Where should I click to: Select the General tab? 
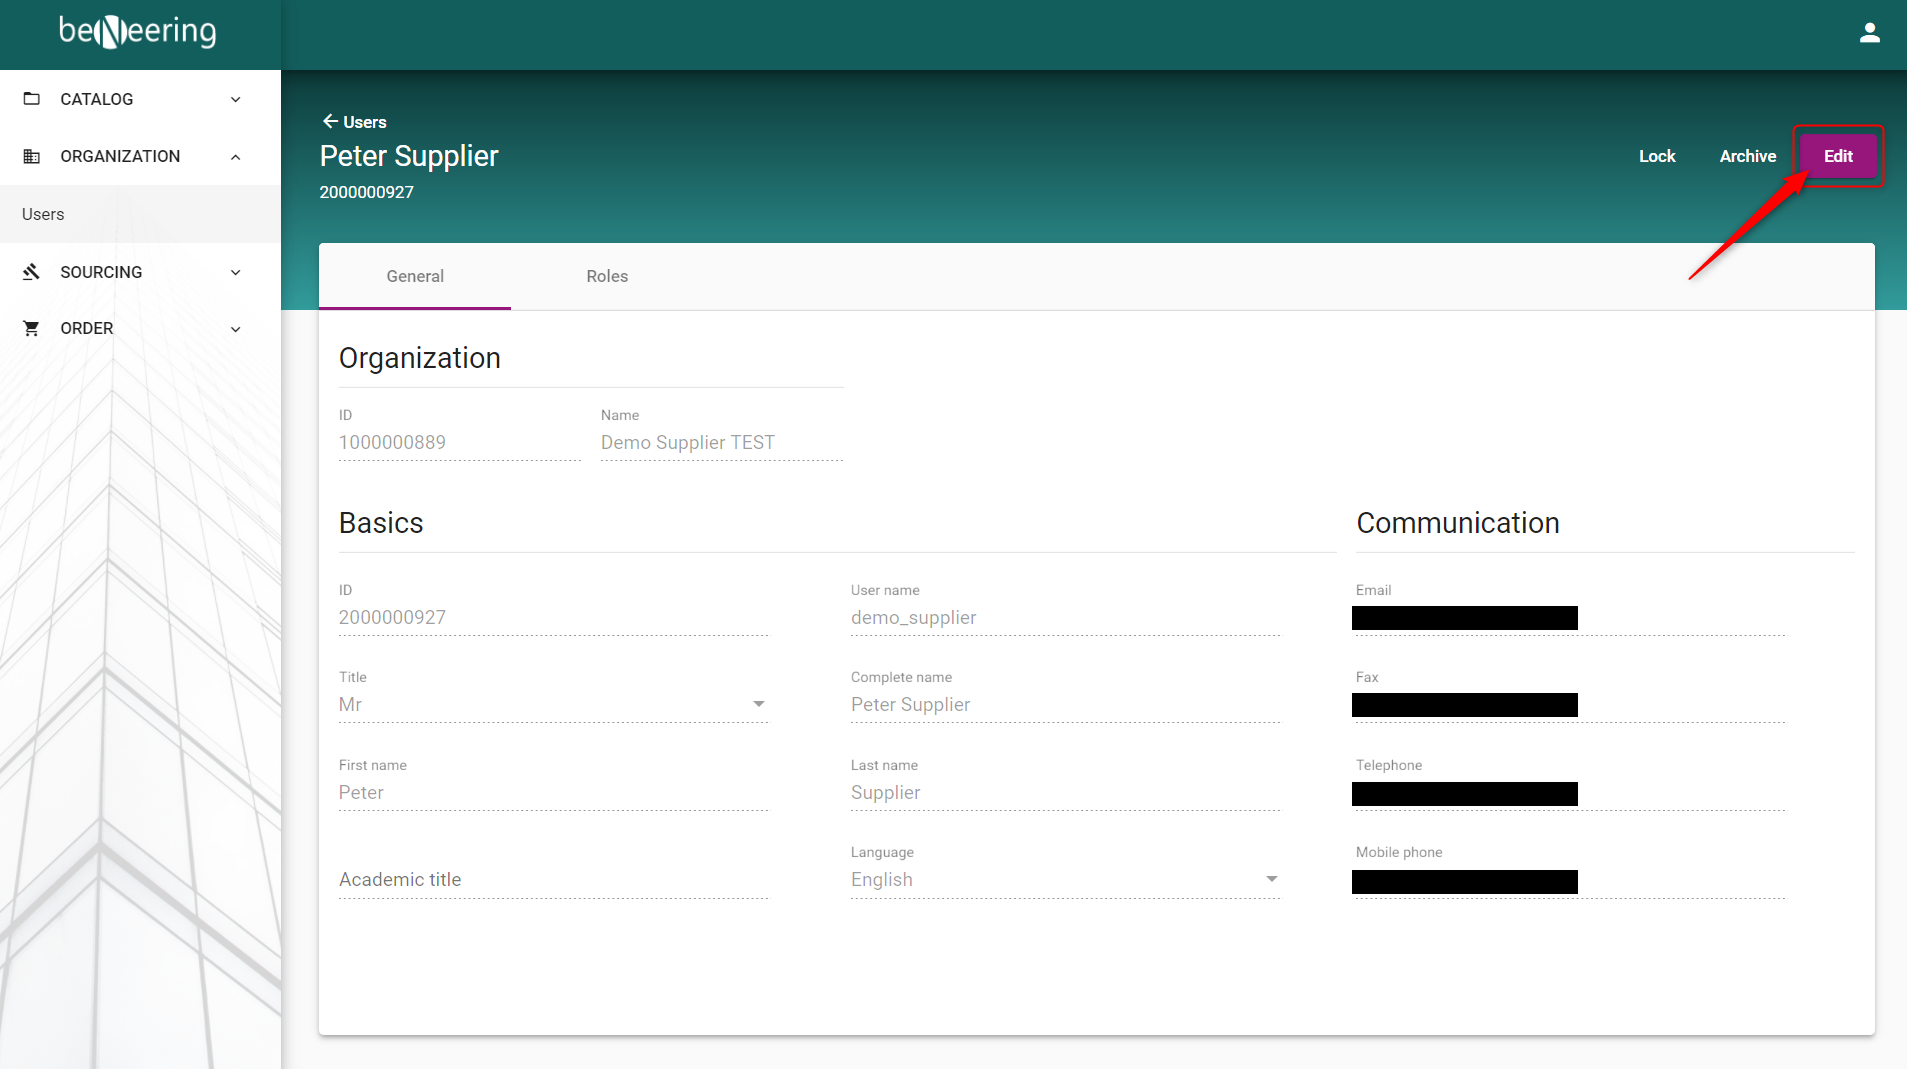[415, 276]
